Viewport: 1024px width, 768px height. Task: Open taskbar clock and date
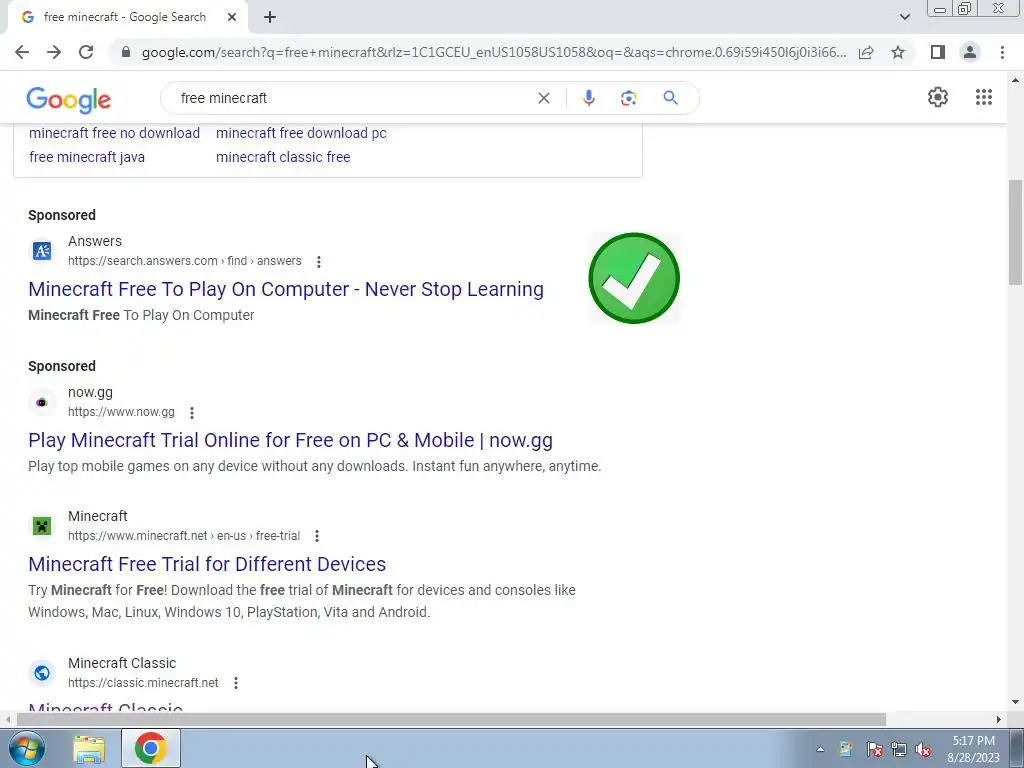click(x=973, y=749)
